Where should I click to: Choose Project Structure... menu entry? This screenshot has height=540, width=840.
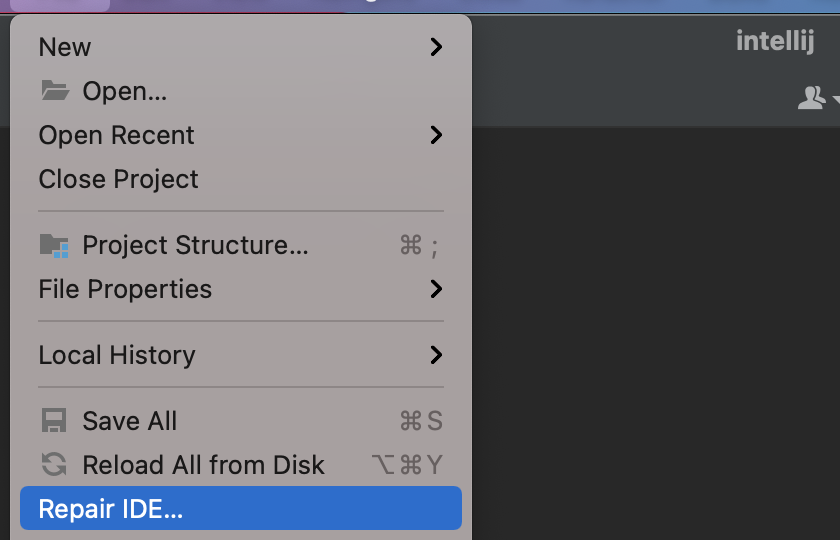(x=241, y=245)
